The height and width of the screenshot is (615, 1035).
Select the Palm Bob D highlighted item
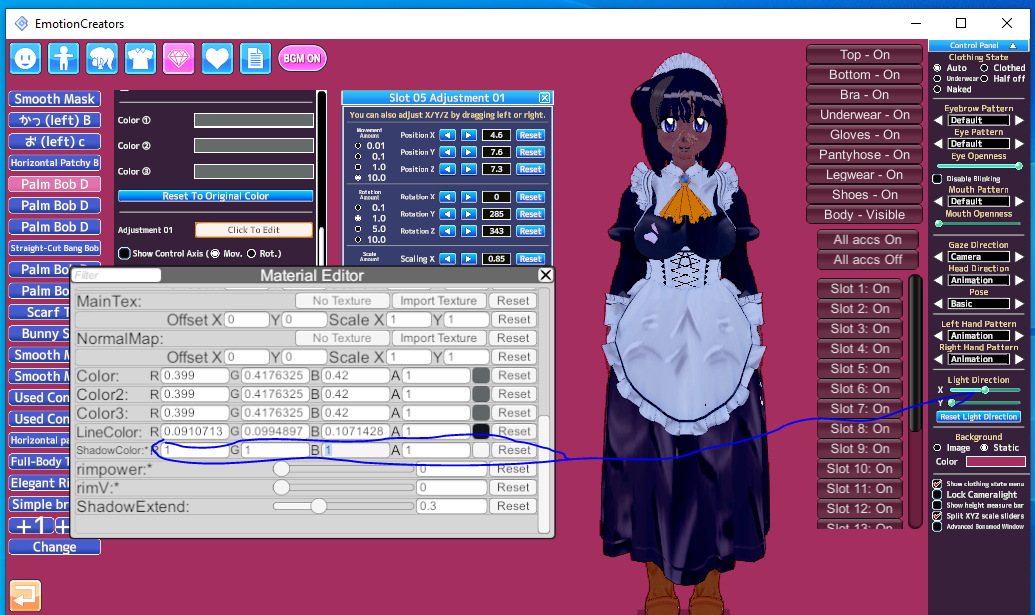(x=55, y=184)
